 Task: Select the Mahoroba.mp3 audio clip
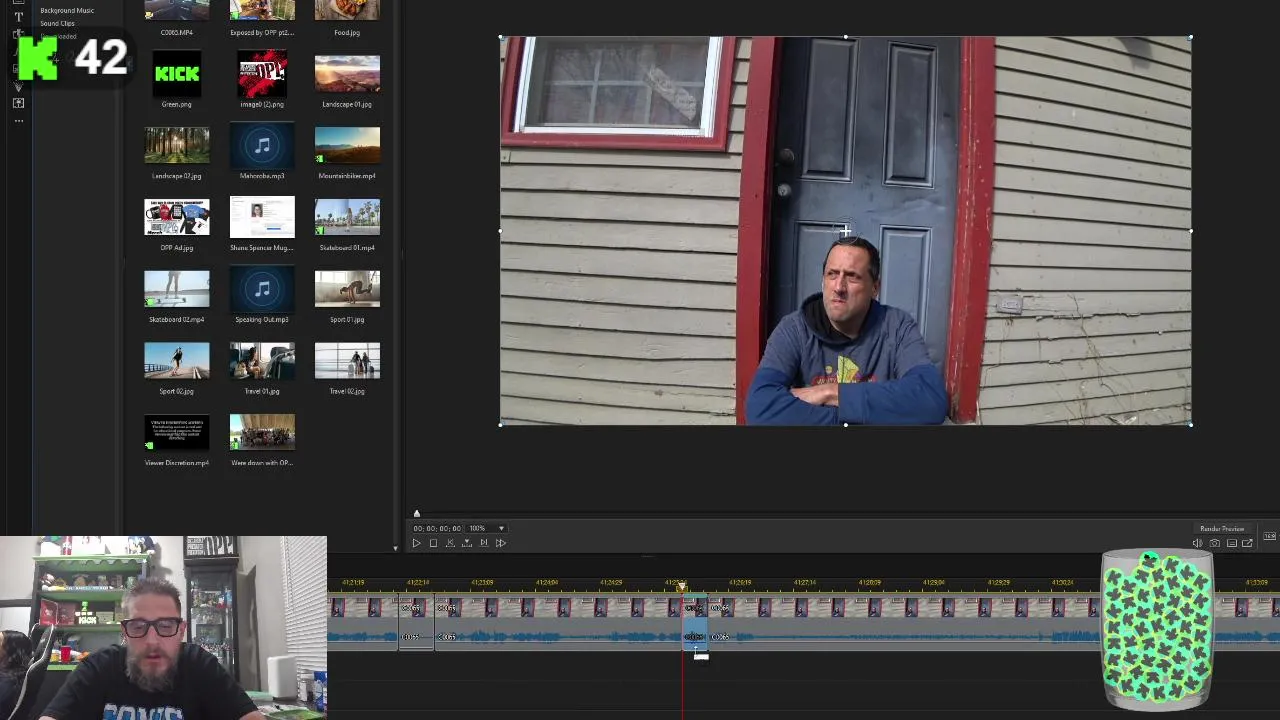[262, 145]
